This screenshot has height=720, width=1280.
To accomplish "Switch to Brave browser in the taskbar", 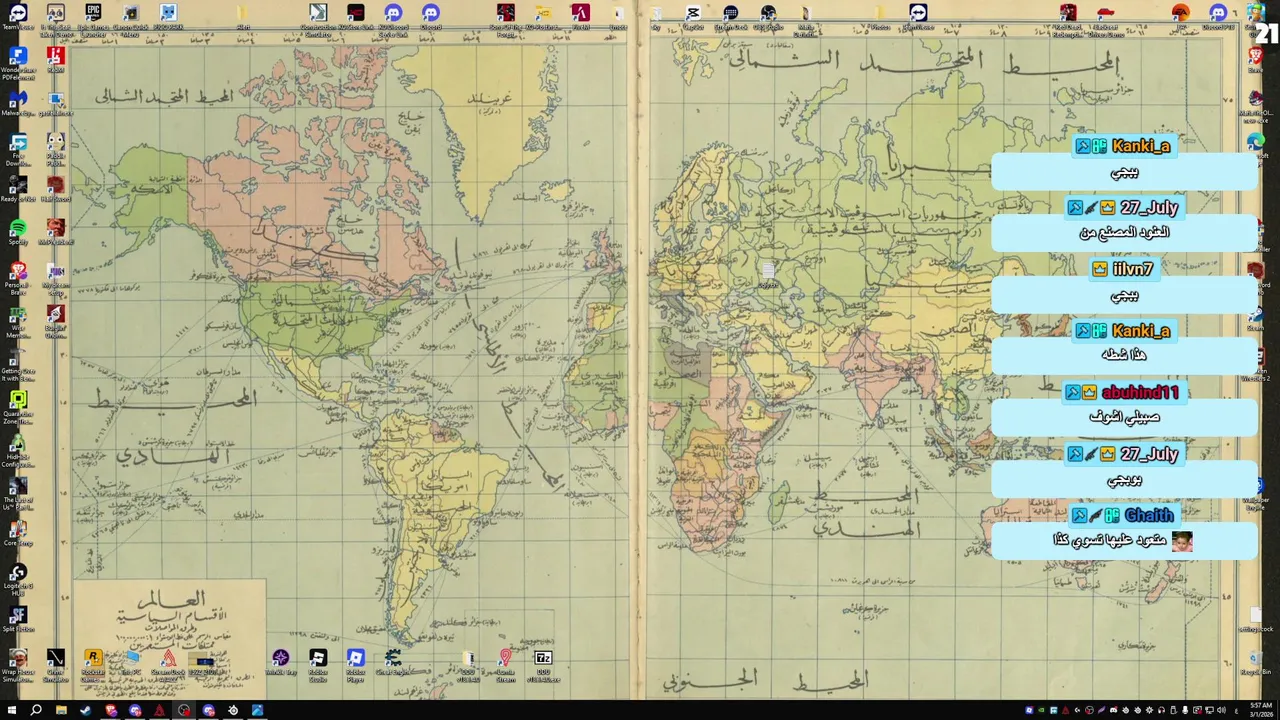I will (x=111, y=710).
